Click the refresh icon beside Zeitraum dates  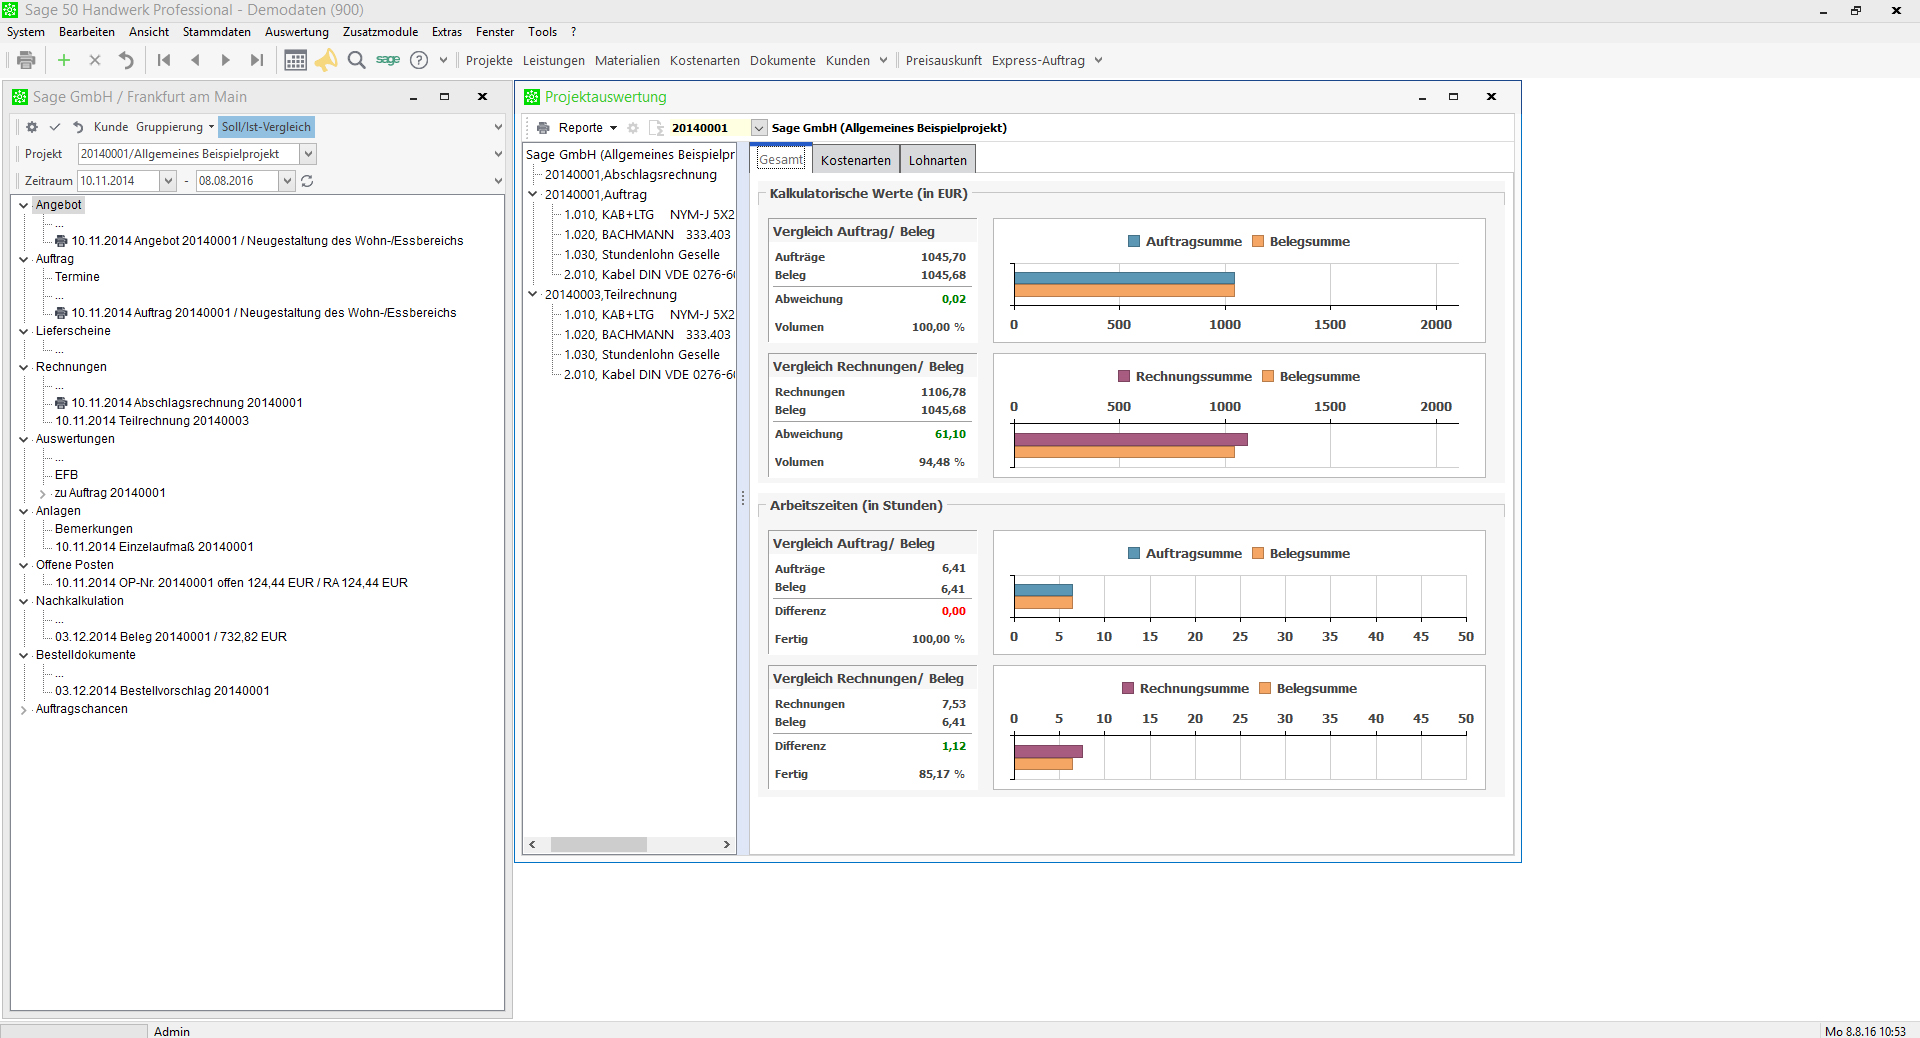point(307,181)
